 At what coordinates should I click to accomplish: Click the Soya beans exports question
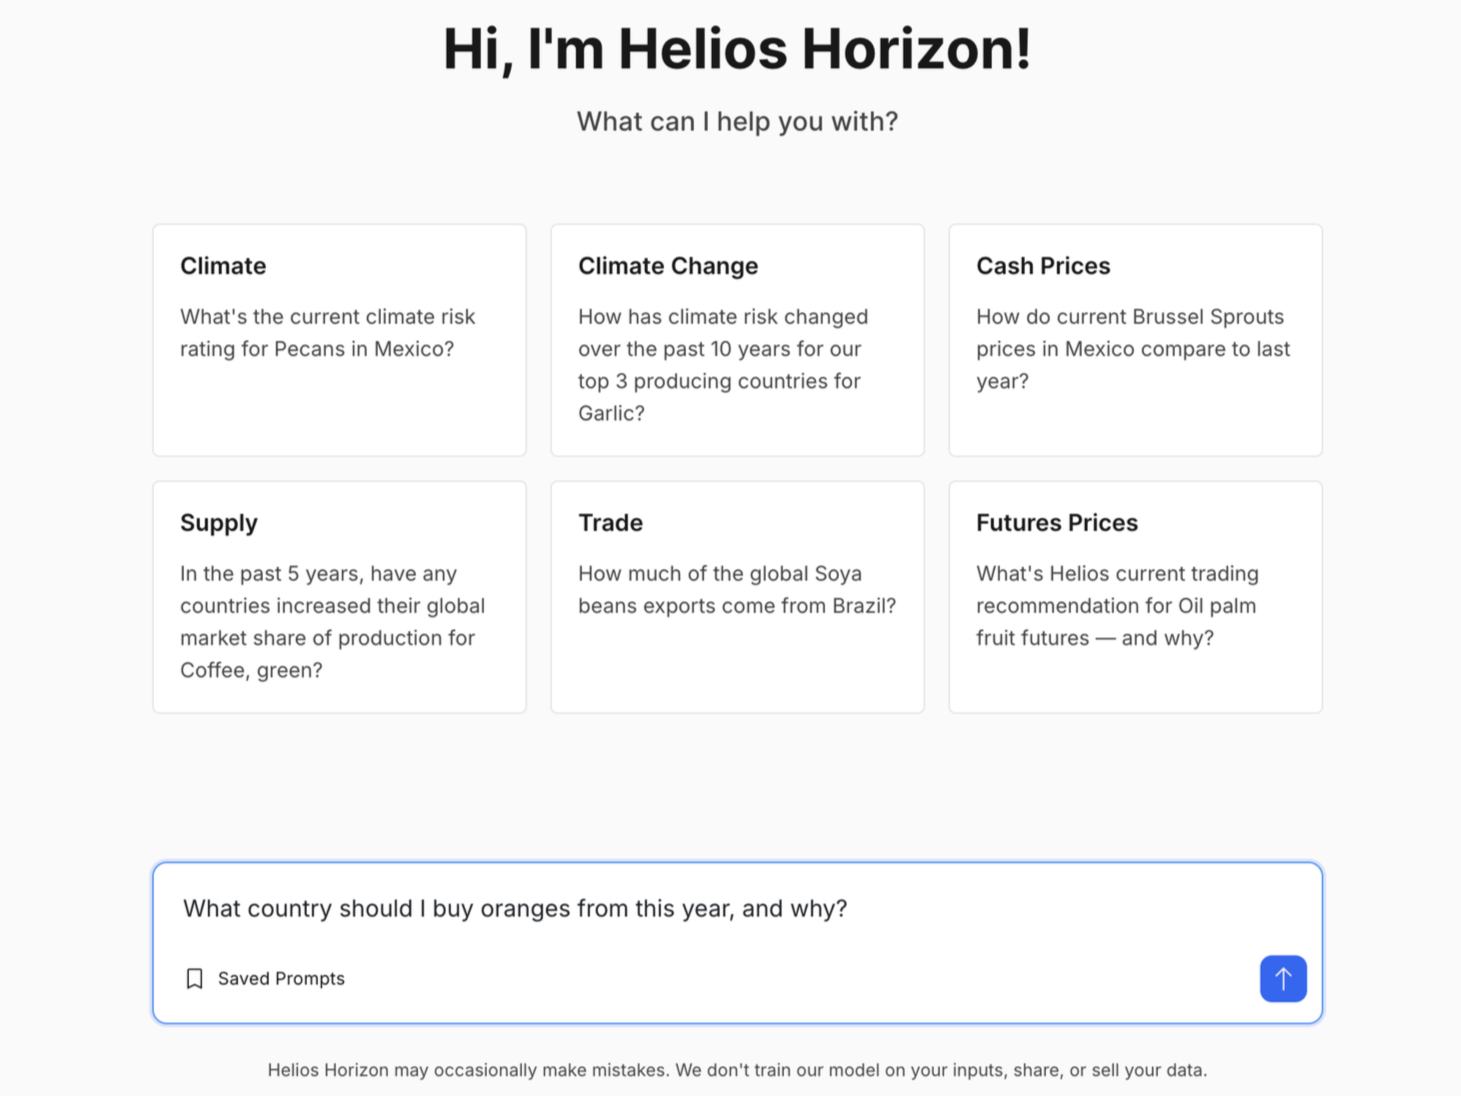[737, 590]
